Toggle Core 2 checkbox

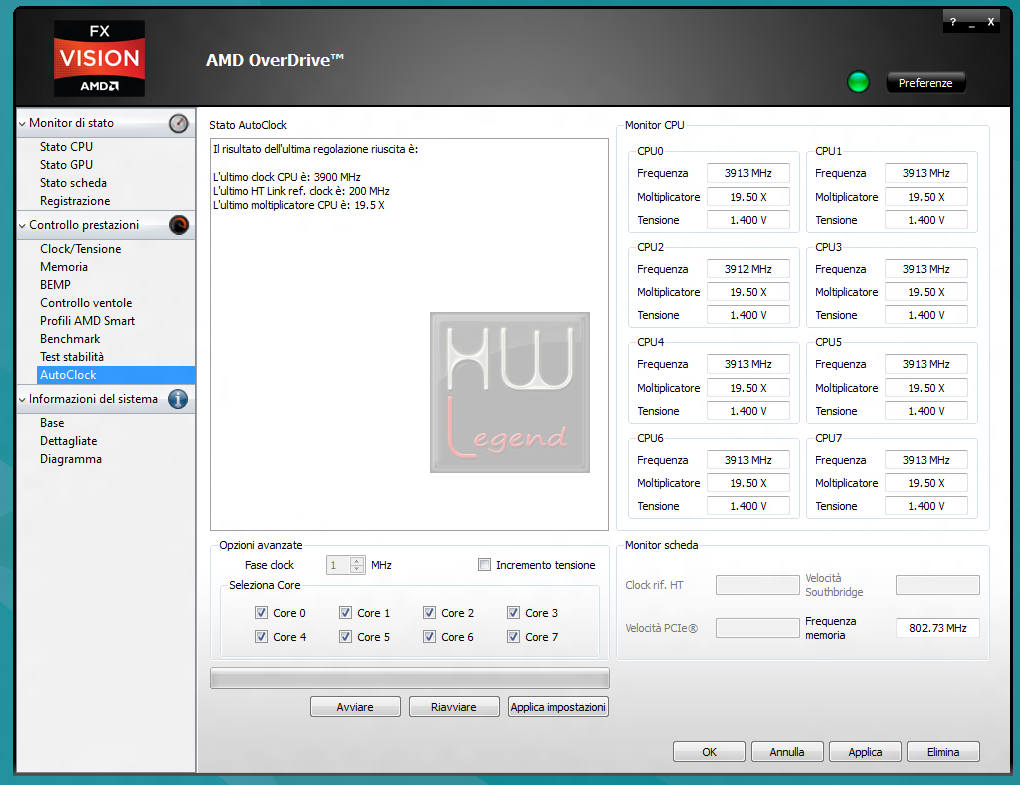tap(429, 613)
